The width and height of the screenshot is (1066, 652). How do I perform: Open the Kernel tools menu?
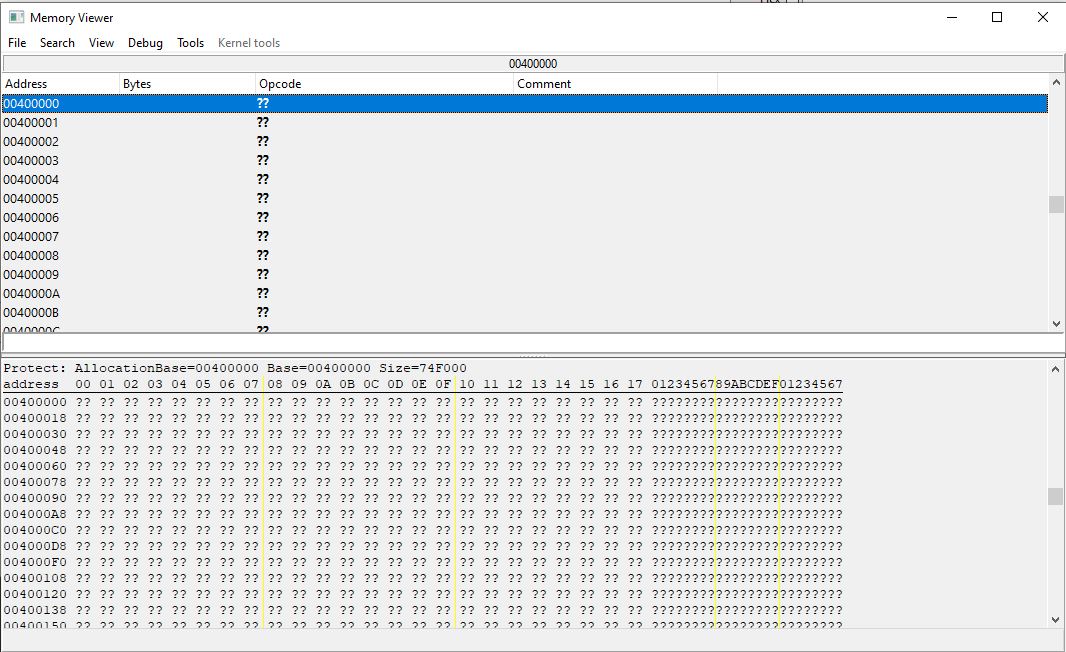coord(249,43)
